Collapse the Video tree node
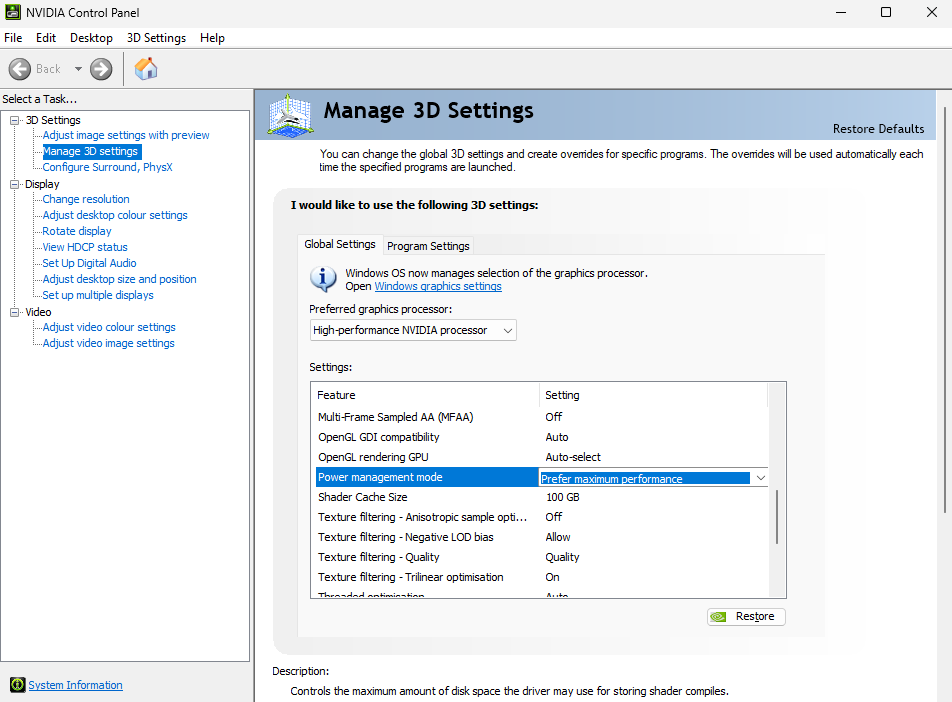The width and height of the screenshot is (952, 702). coord(15,312)
